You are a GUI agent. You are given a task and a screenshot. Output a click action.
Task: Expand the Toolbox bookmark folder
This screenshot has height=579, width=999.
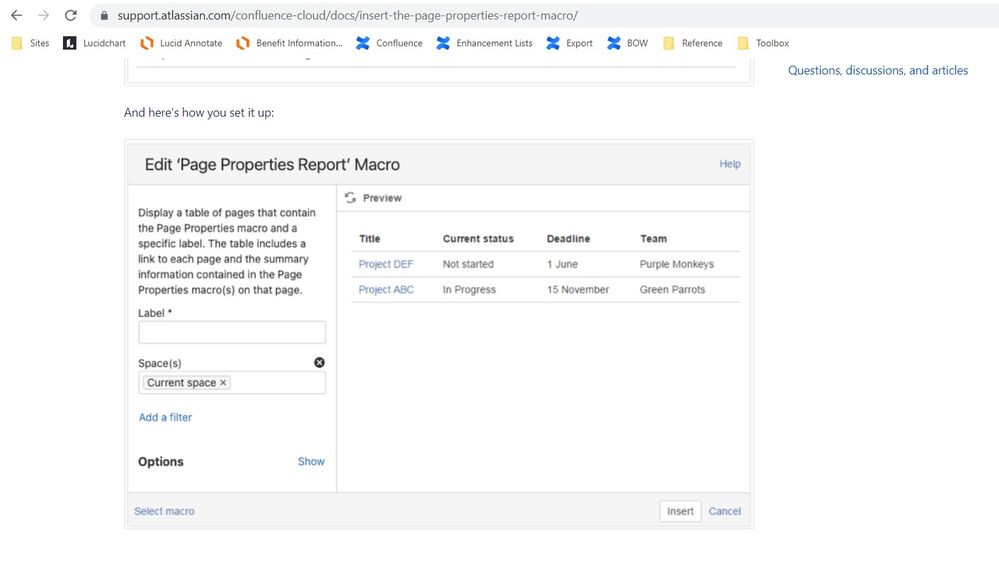[763, 43]
